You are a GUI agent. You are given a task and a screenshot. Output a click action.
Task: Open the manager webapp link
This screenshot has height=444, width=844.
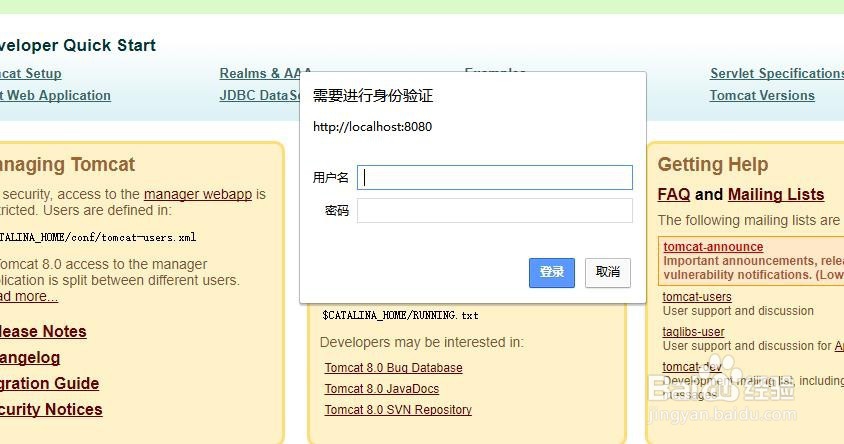198,194
